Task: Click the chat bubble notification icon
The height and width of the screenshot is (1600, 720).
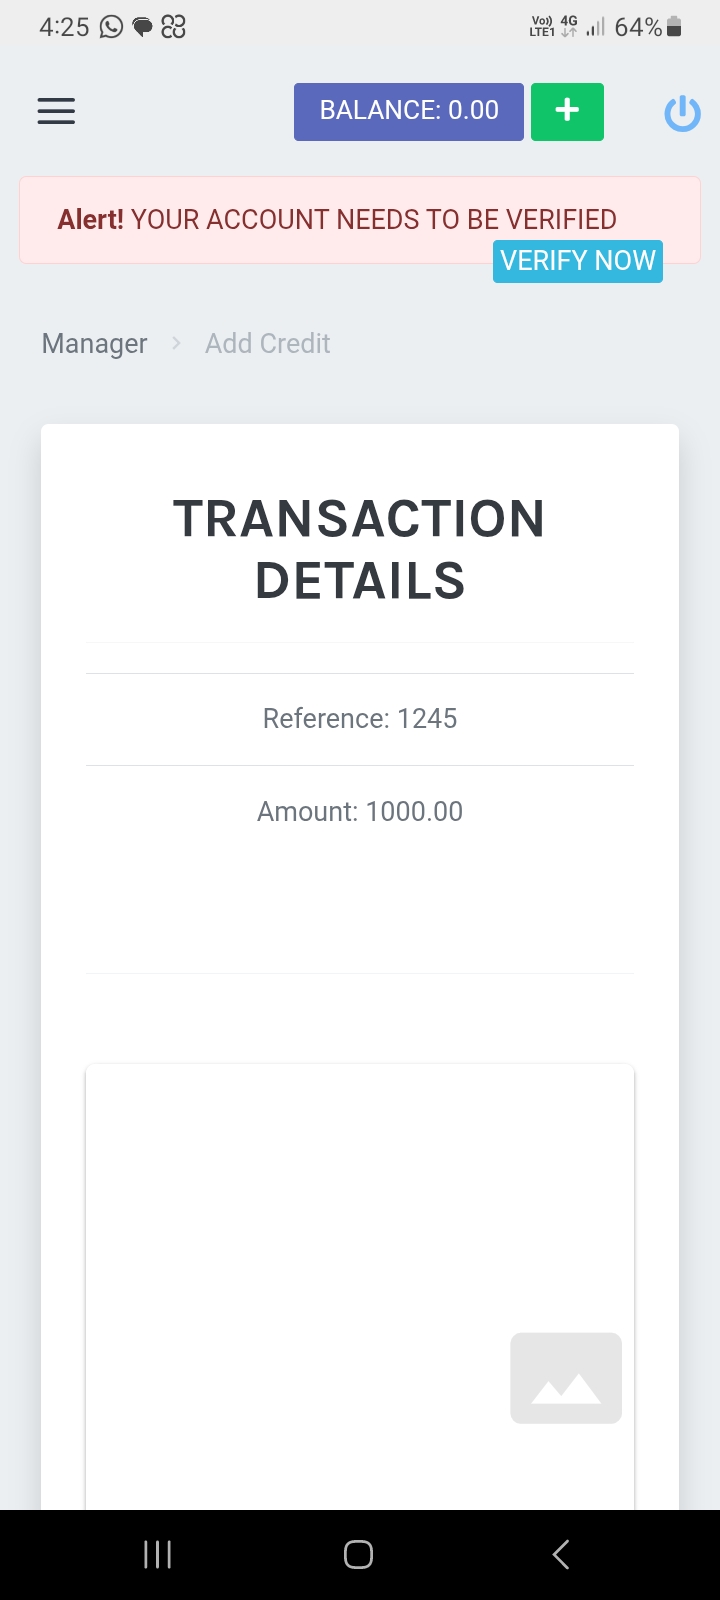Action: (143, 27)
